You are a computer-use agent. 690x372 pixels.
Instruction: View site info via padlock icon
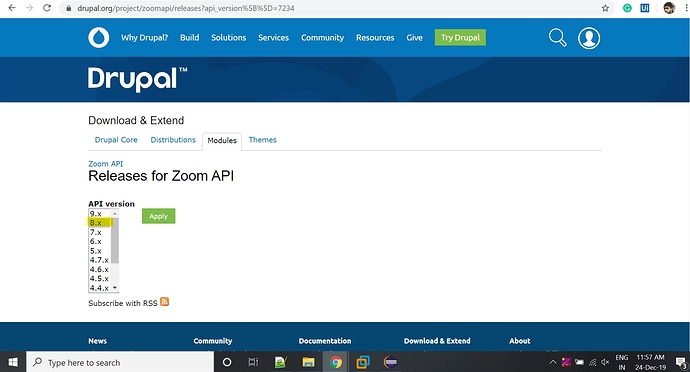[69, 8]
